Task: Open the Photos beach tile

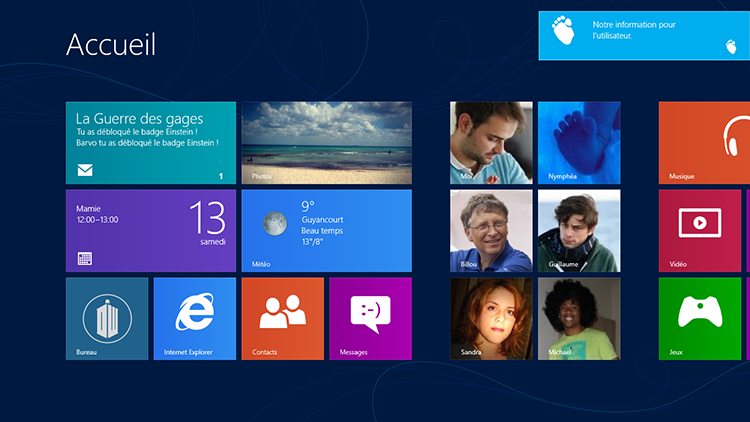Action: 326,142
